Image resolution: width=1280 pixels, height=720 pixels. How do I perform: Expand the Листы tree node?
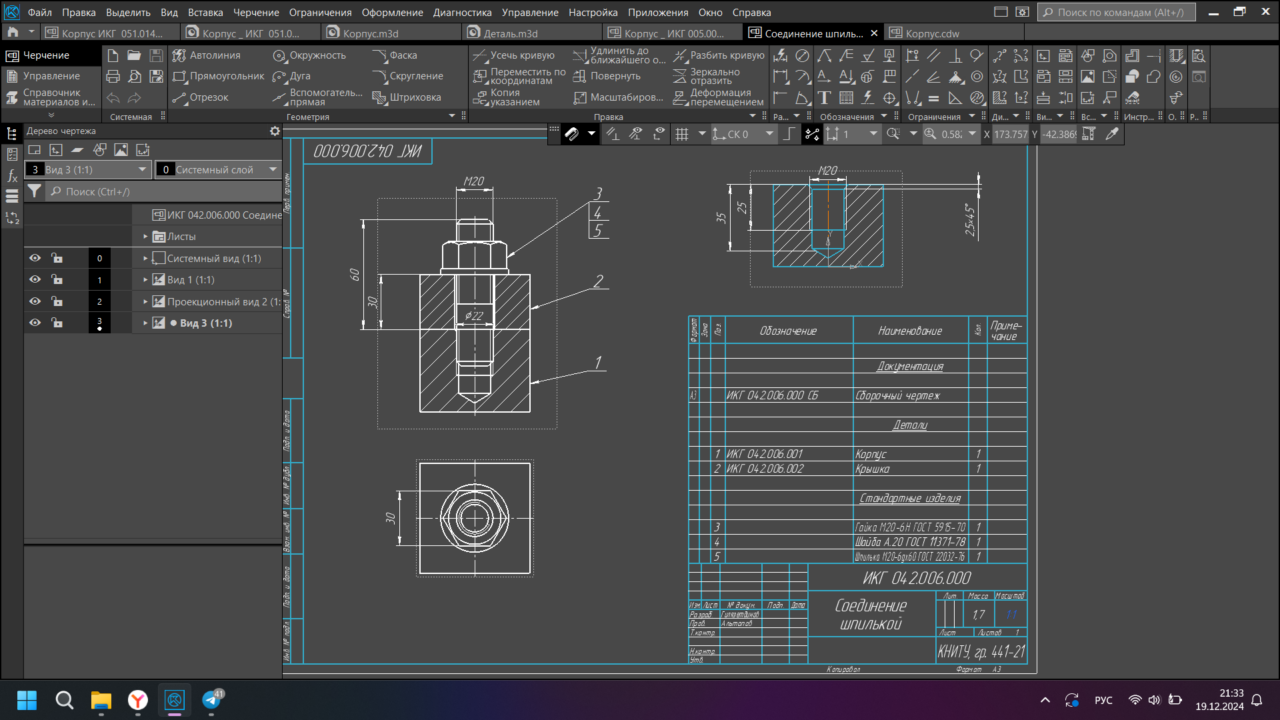(x=145, y=237)
